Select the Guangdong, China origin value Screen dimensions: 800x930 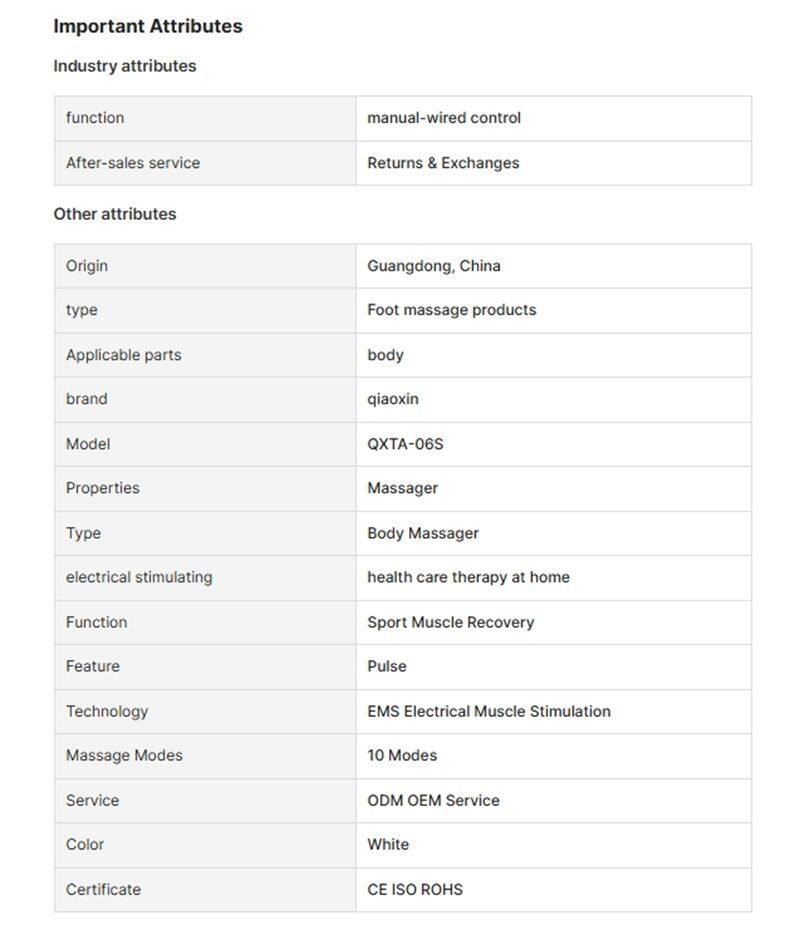click(x=434, y=266)
